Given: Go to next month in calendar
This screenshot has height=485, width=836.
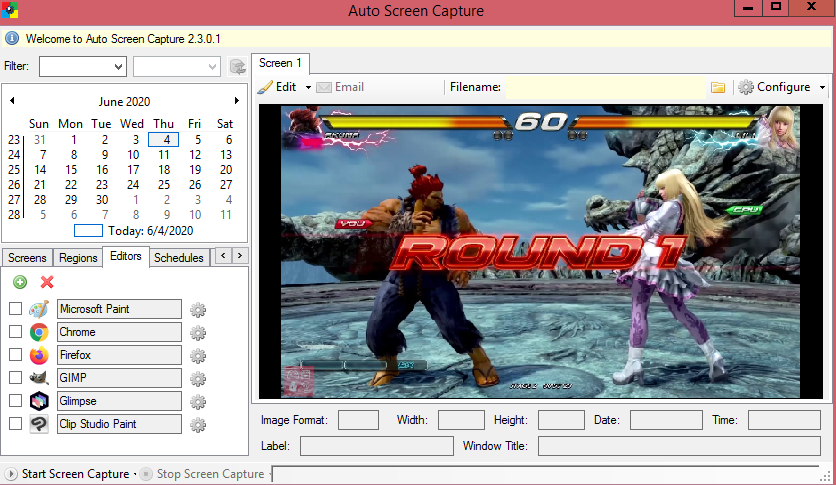Looking at the screenshot, I should pyautogui.click(x=237, y=100).
